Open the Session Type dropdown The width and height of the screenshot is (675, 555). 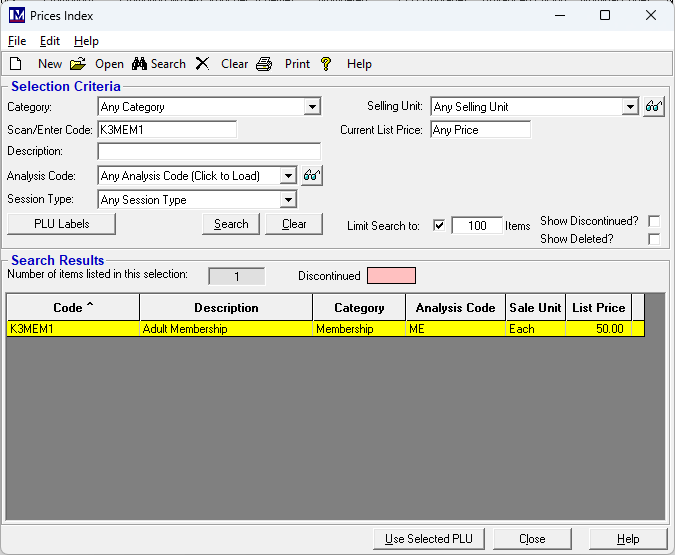[288, 200]
